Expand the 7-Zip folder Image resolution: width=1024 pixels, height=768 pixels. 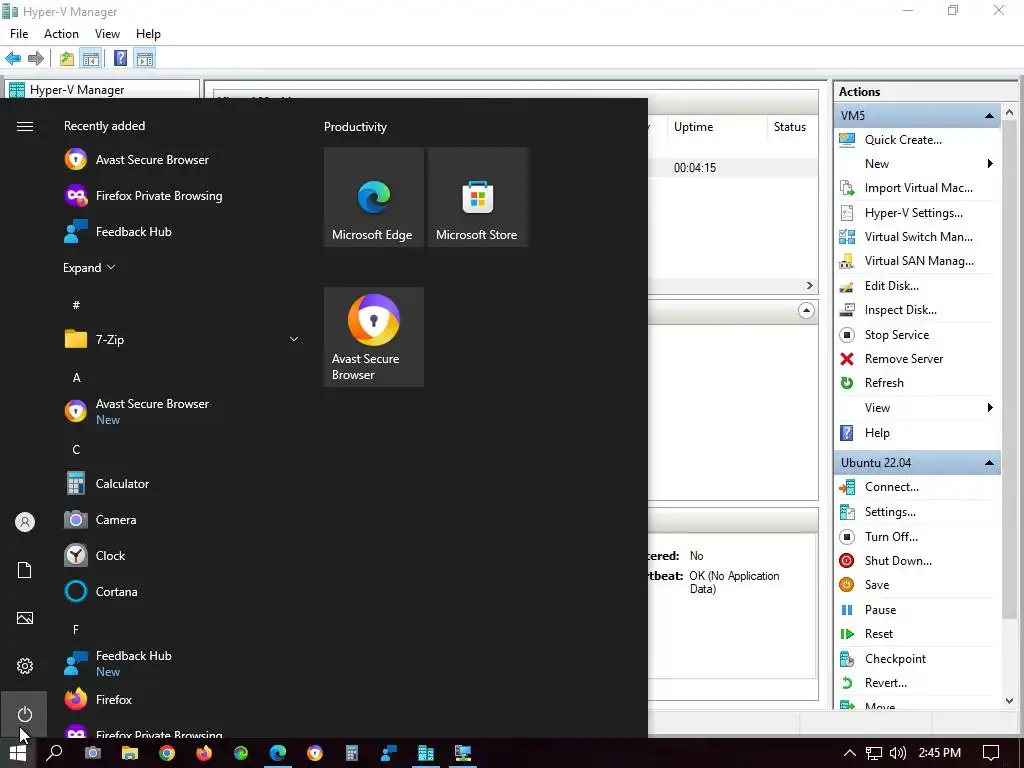coord(182,340)
